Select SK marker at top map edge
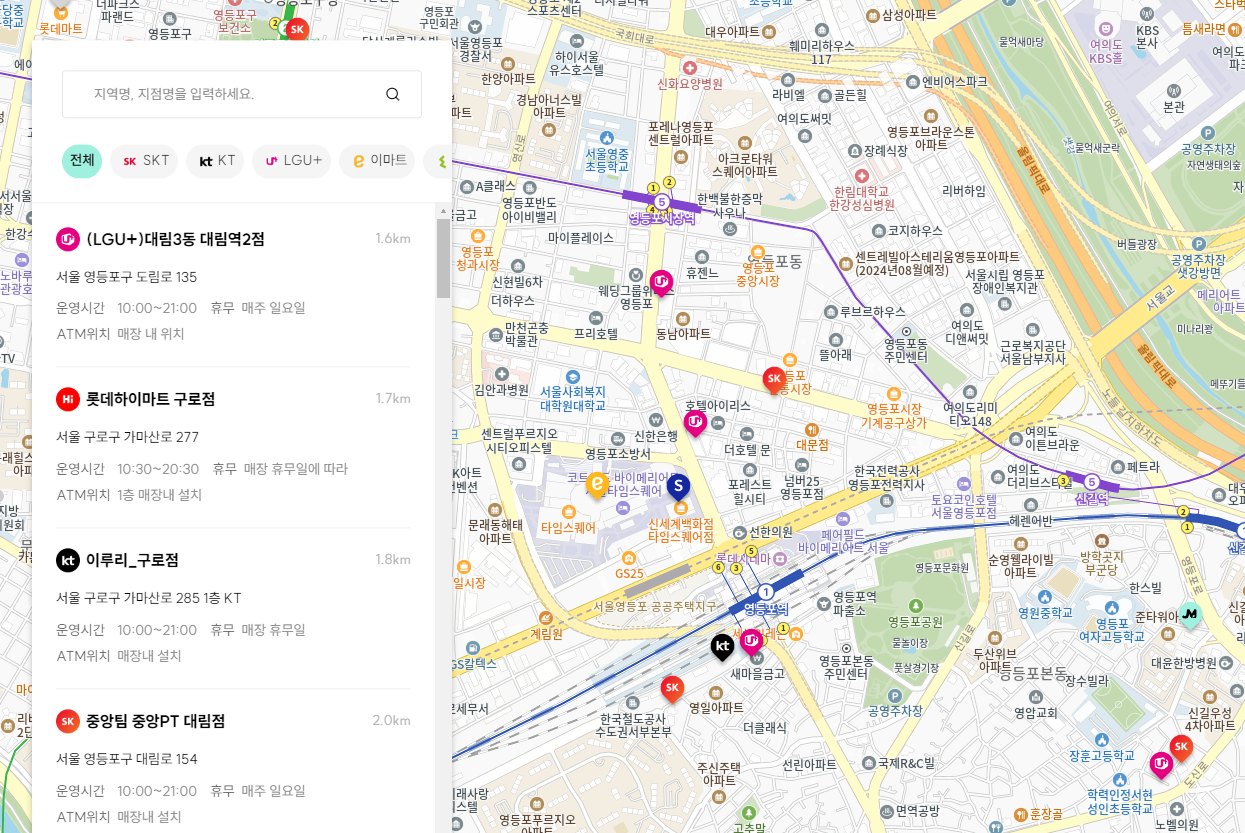 [296, 30]
